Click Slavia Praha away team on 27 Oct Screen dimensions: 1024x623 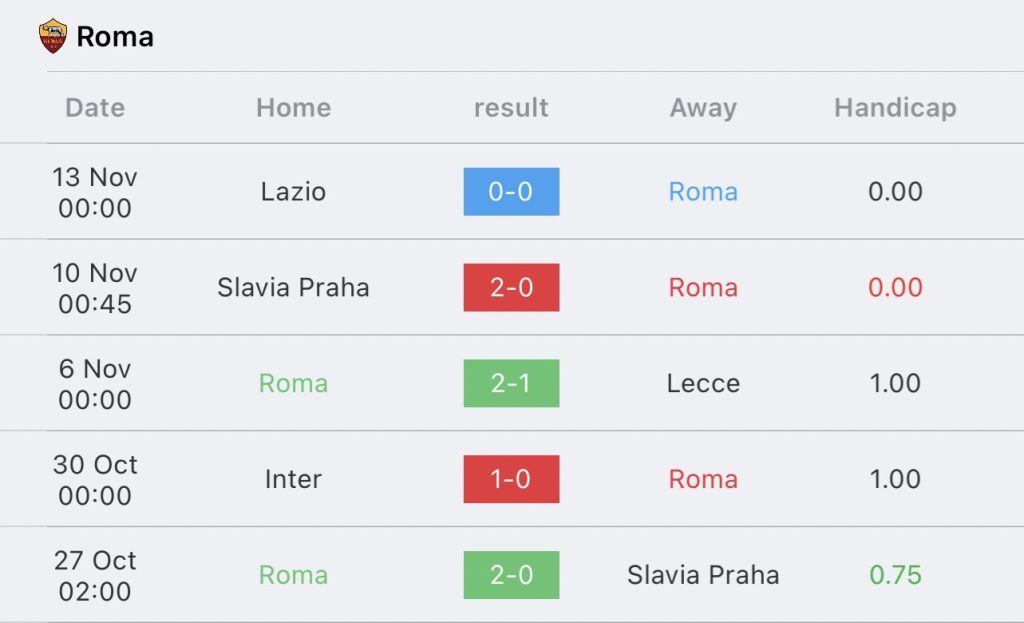703,575
